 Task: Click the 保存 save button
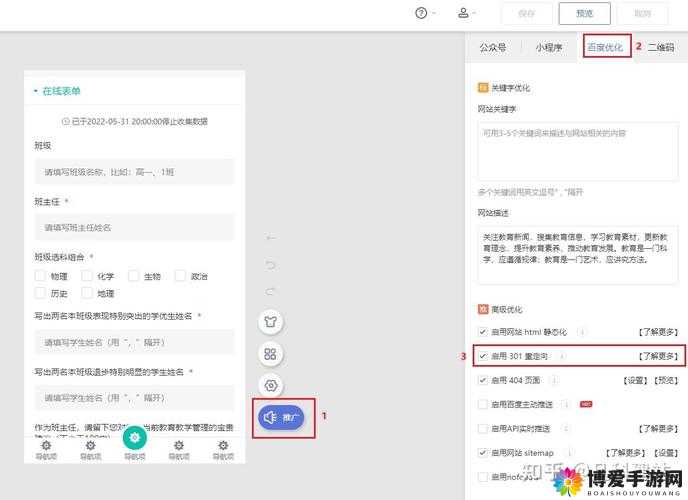click(527, 14)
